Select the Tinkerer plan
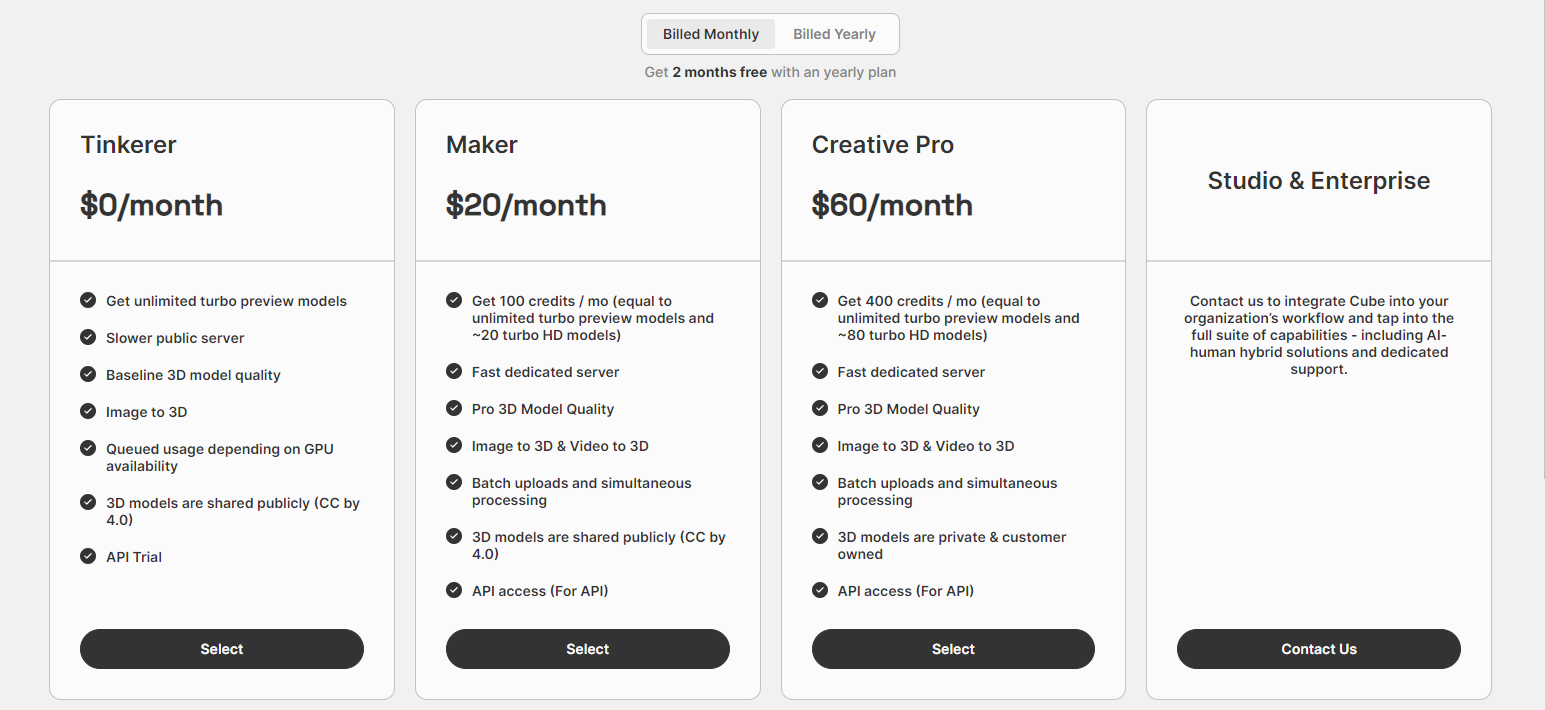 tap(222, 649)
